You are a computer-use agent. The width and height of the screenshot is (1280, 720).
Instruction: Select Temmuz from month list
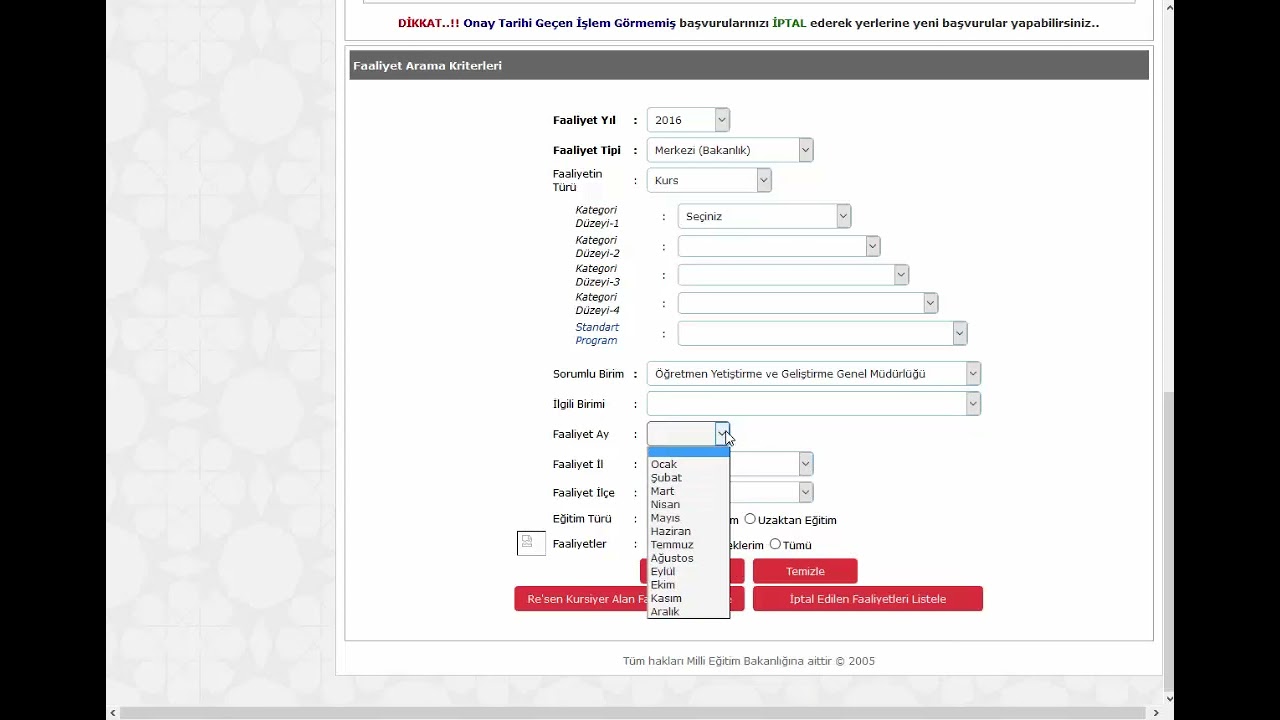click(688, 545)
